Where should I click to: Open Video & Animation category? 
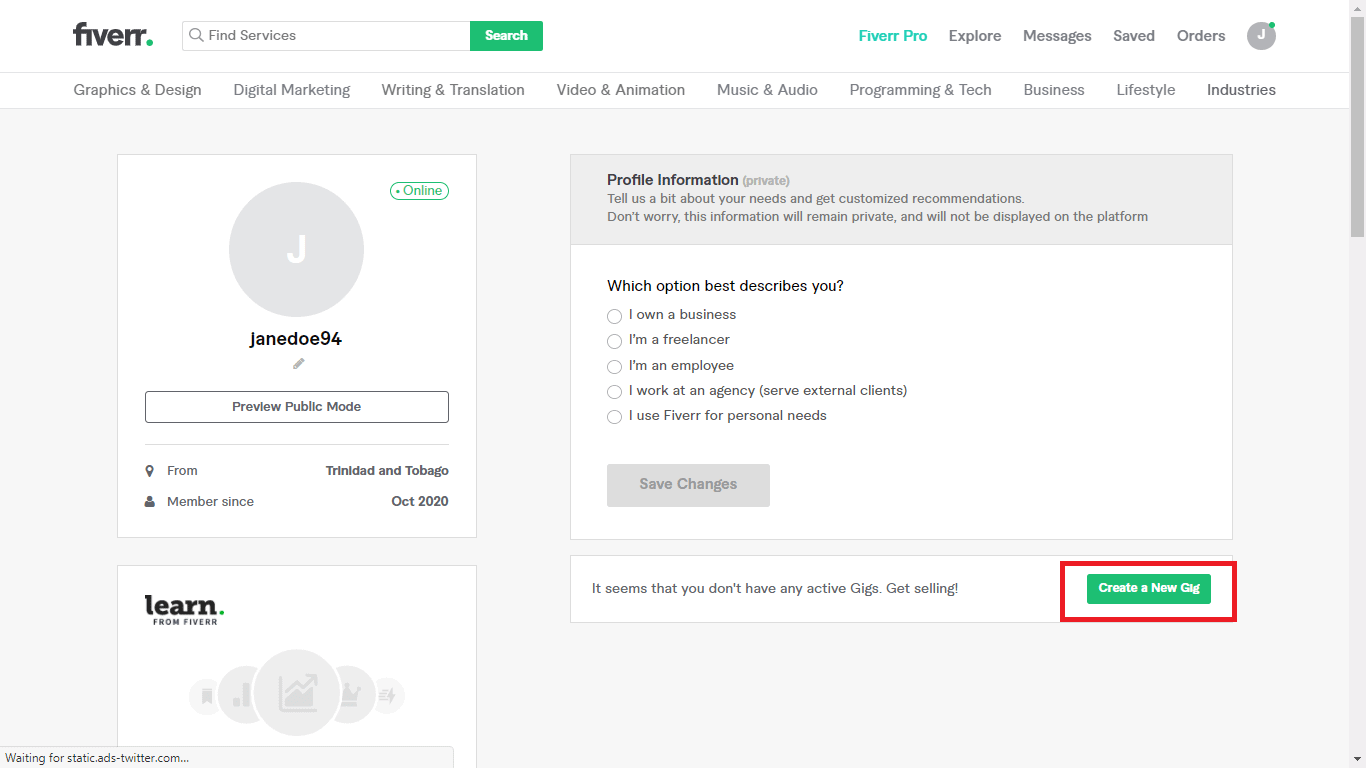click(621, 90)
